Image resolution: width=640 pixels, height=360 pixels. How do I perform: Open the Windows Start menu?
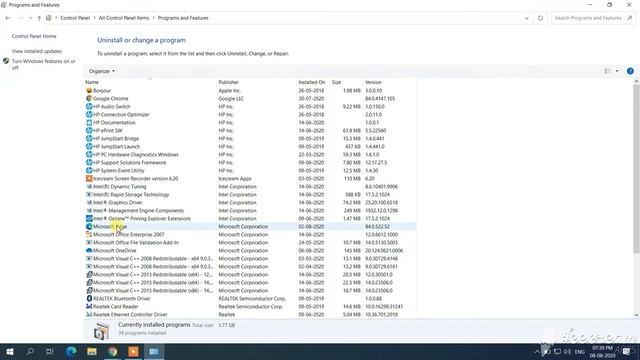click(10, 351)
